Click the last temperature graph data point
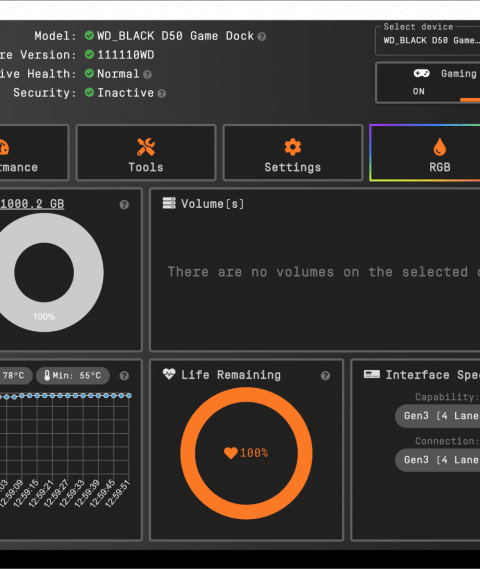Image resolution: width=480 pixels, height=569 pixels. 129,396
